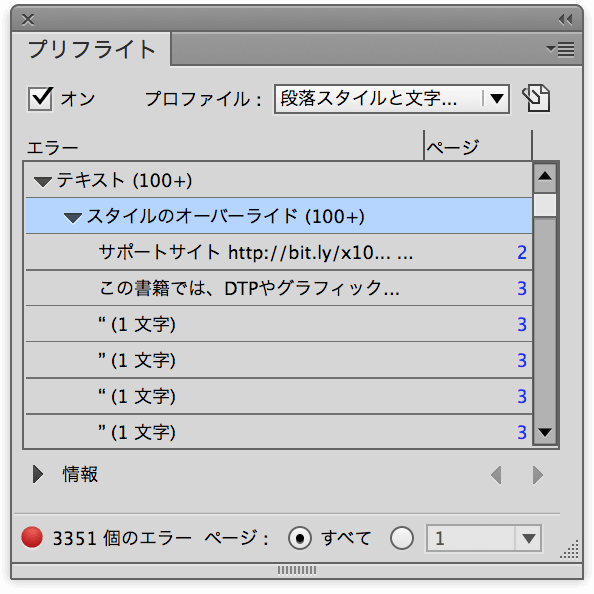Click scrollbar down arrow in error list
This screenshot has height=594, width=594.
tap(545, 432)
